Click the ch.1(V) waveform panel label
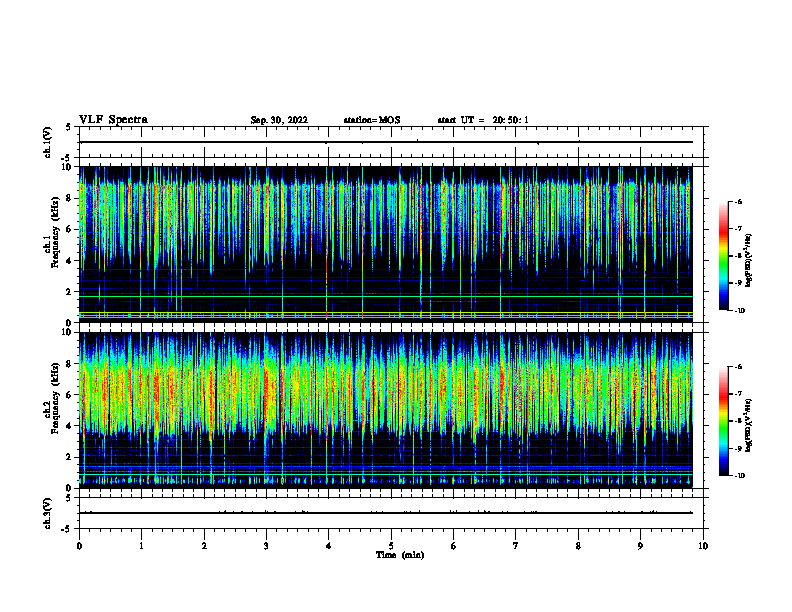 coord(47,142)
